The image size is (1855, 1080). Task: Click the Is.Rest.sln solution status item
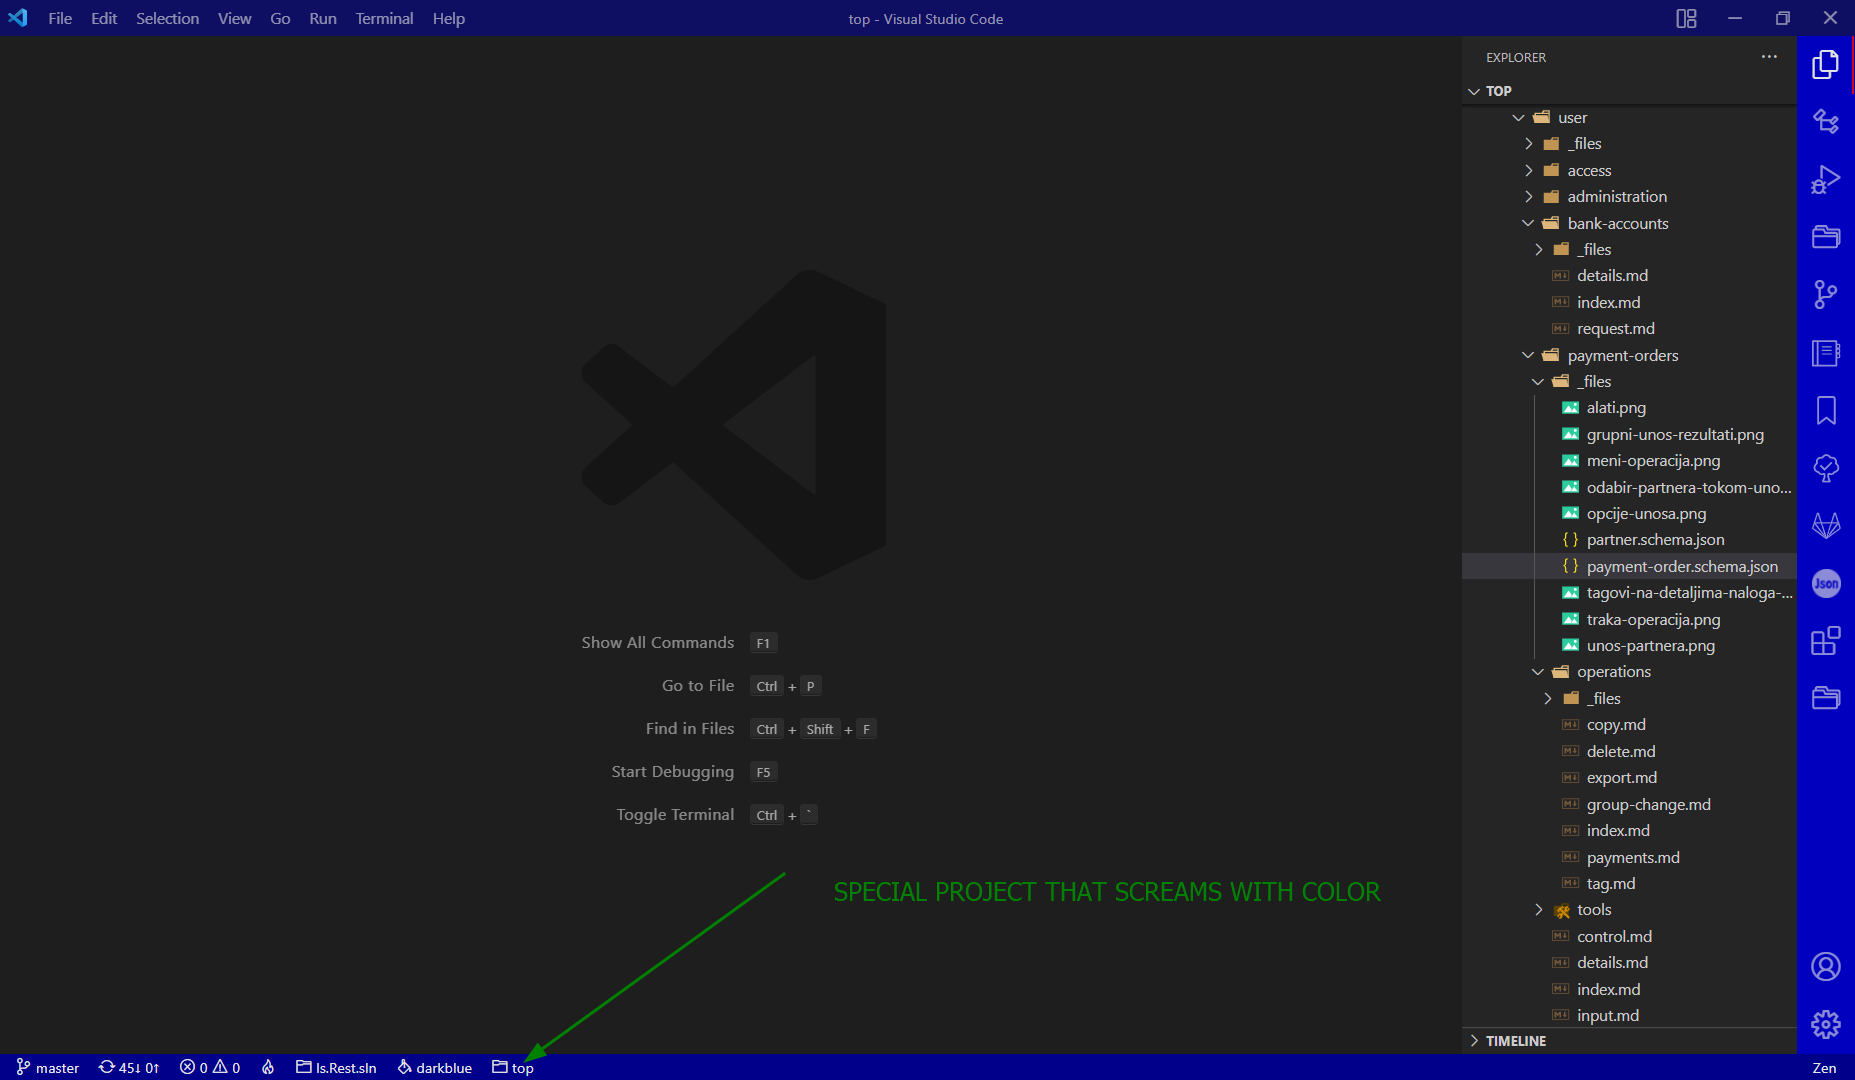(336, 1067)
